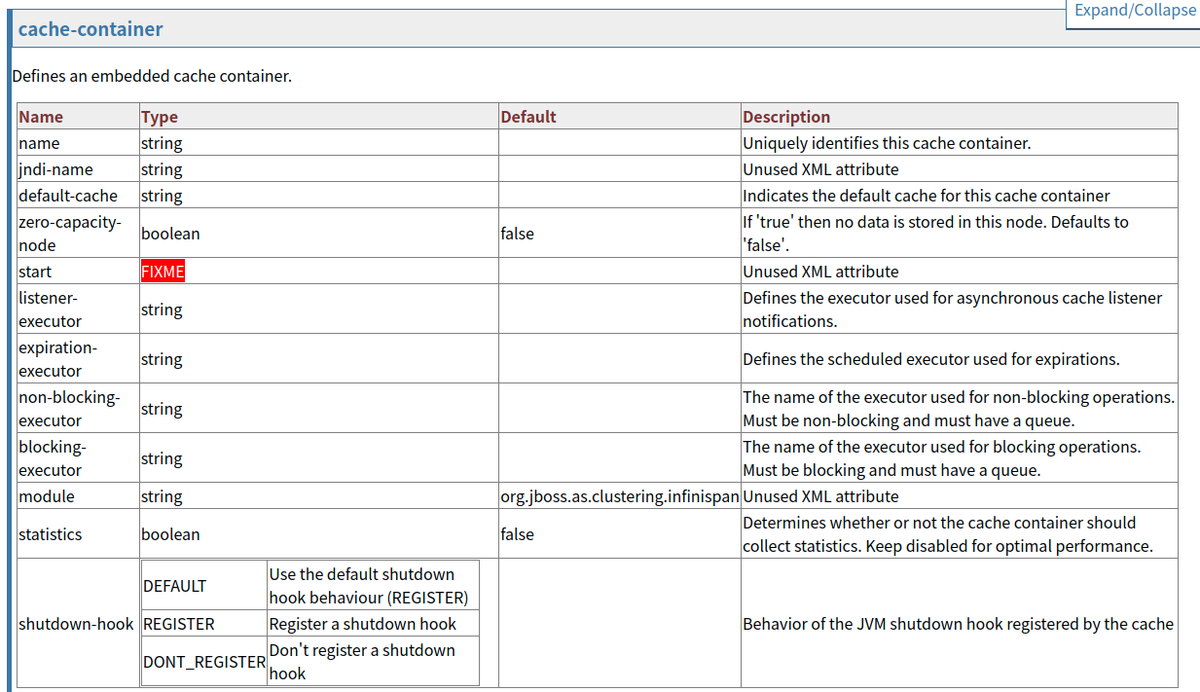Click 'Unused XML attribute' in module row
The image size is (1200, 692).
tap(821, 497)
